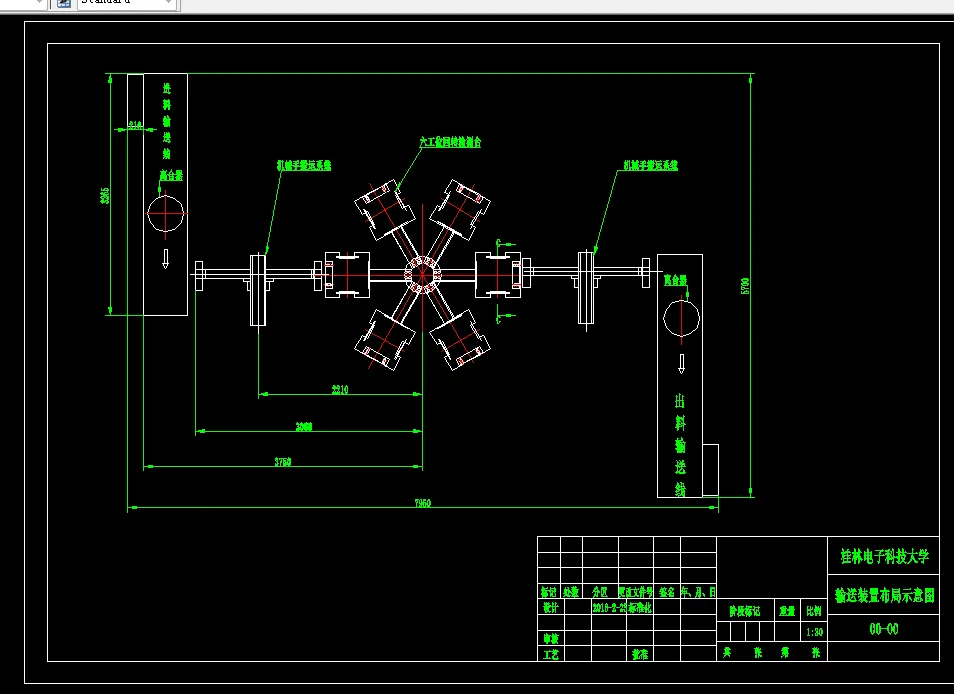The height and width of the screenshot is (694, 954).
Task: Click the left 机械手搬运系统 leader label
Action: tap(304, 165)
